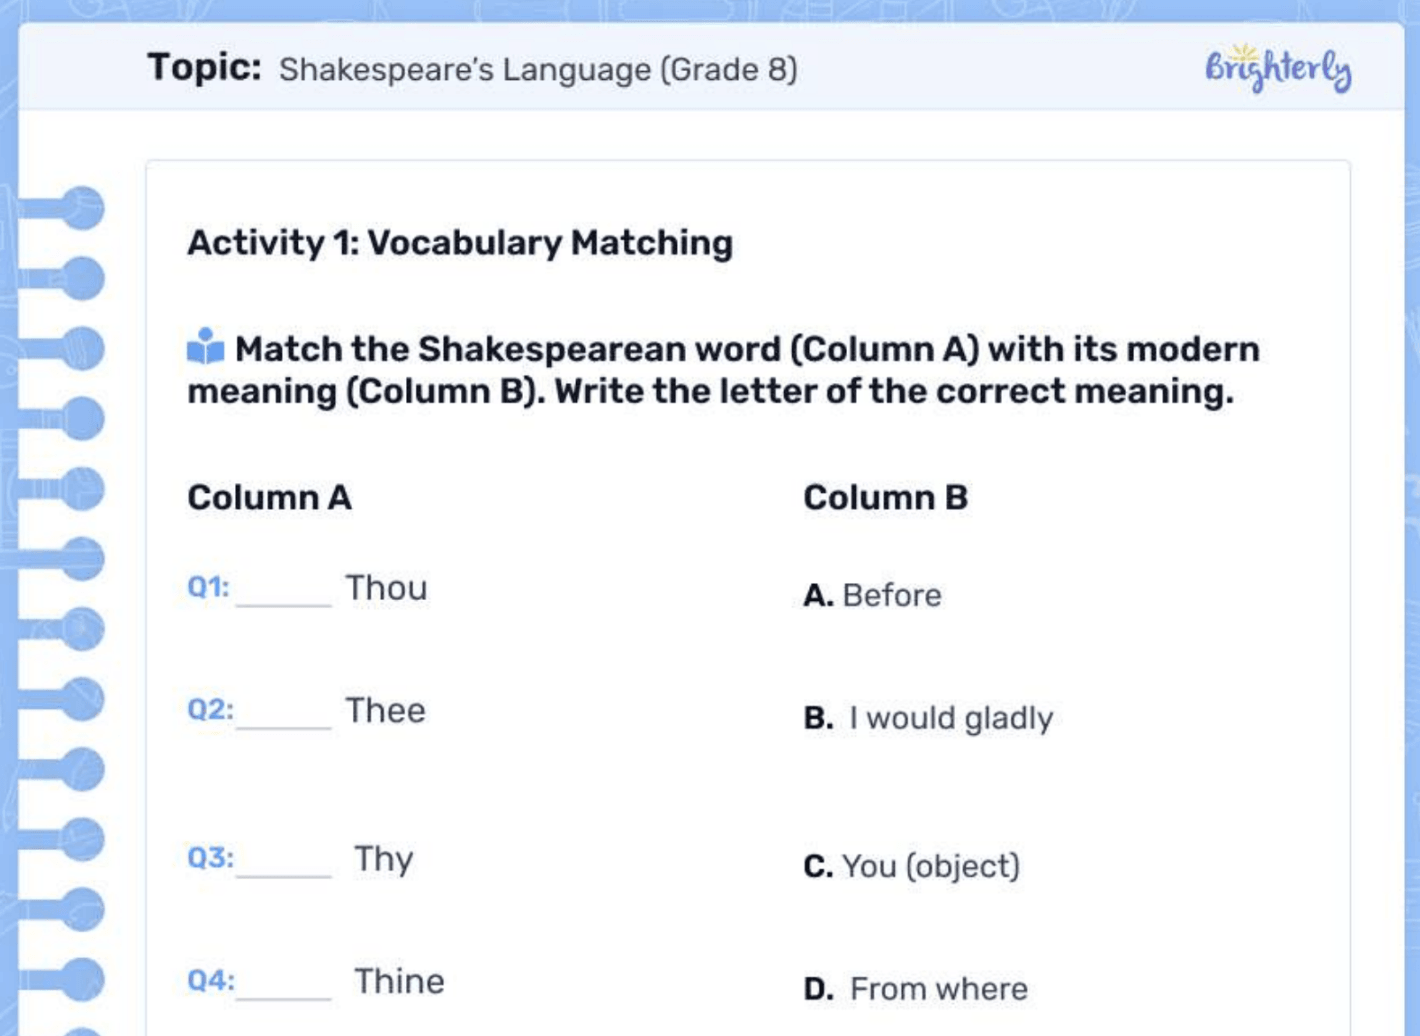The width and height of the screenshot is (1420, 1036).
Task: Click the Shakespeare's Language (Grade 8) text
Action: tap(538, 70)
